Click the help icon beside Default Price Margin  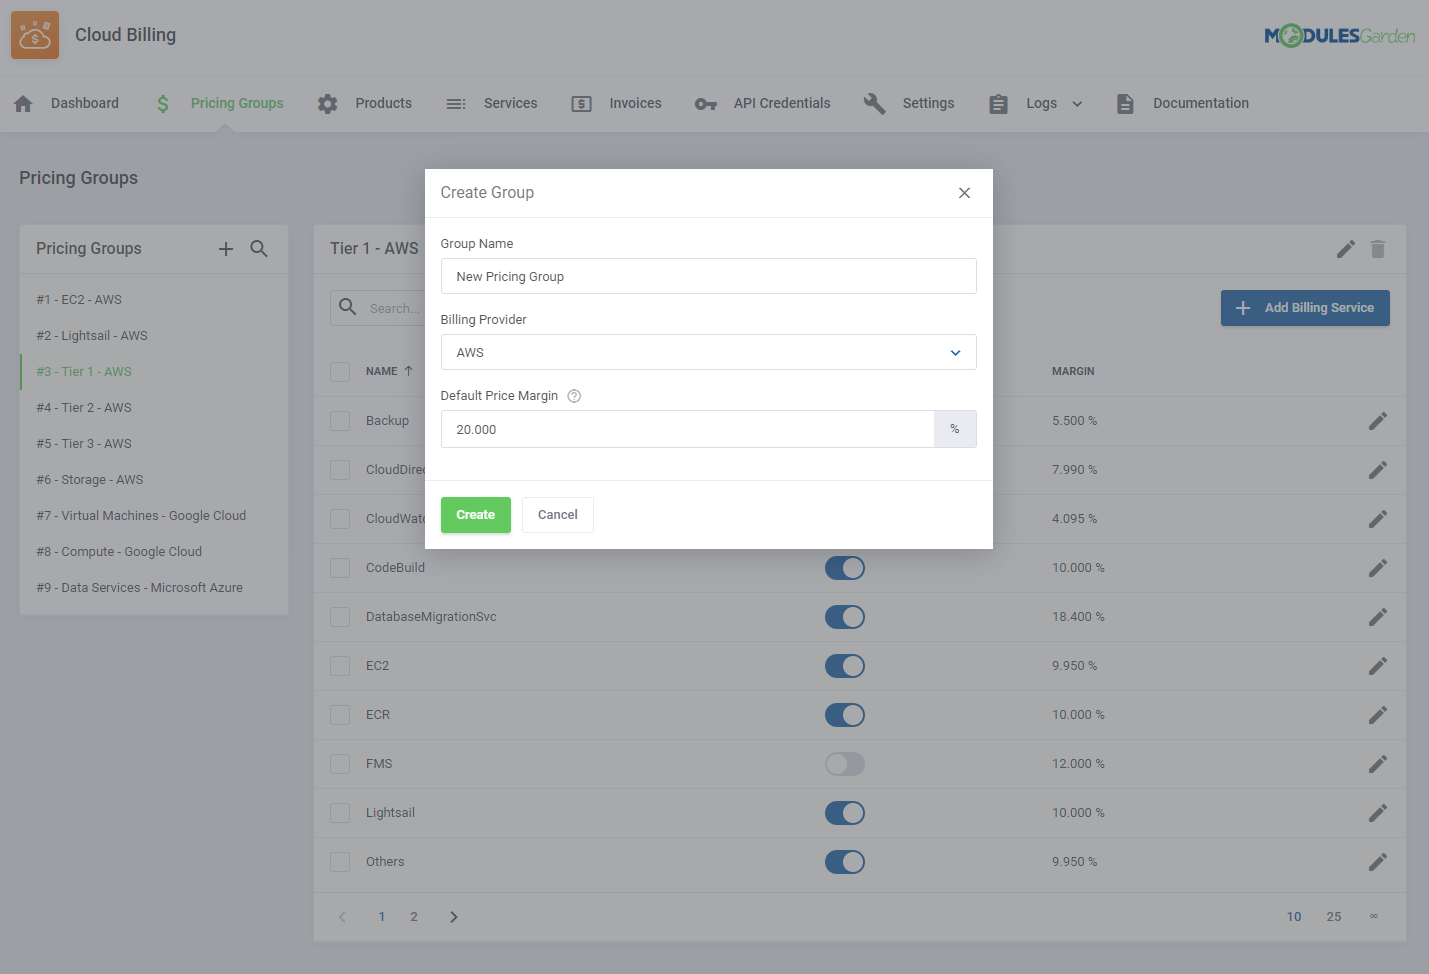pos(574,396)
